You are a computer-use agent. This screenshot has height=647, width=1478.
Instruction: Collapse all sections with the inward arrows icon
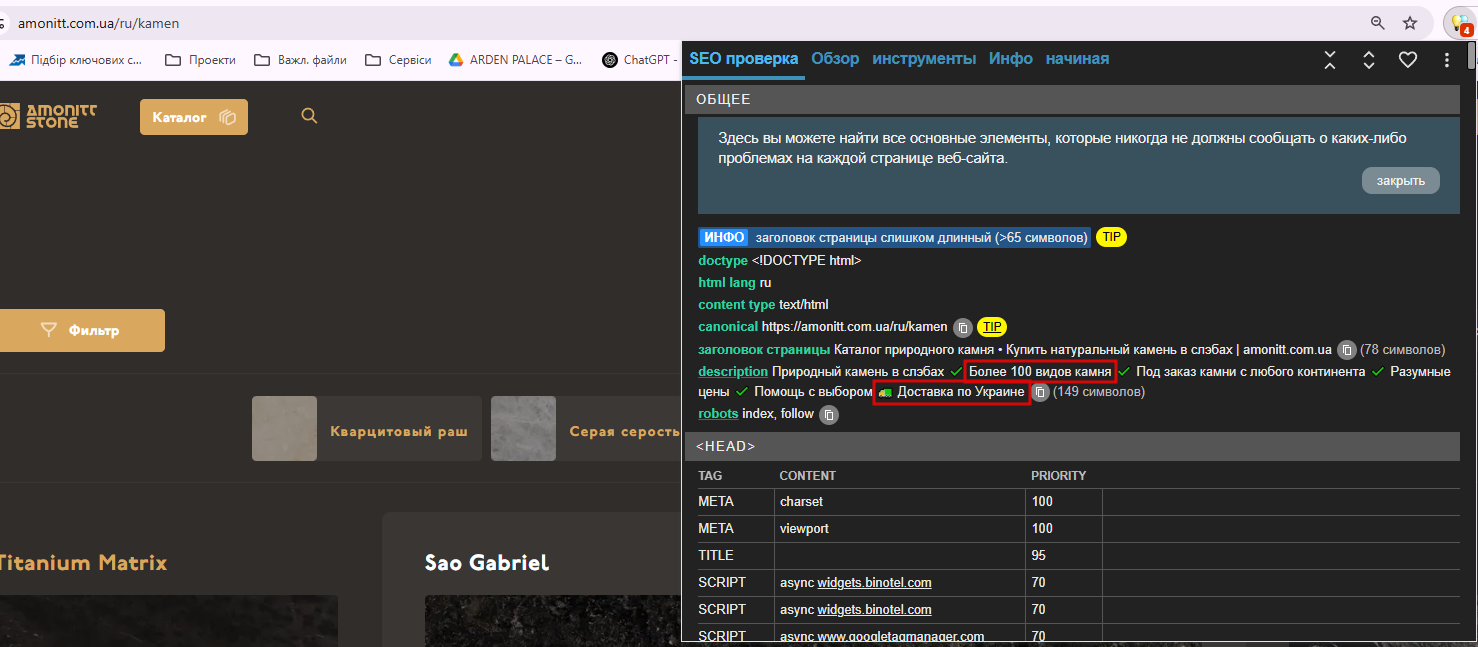click(1330, 60)
